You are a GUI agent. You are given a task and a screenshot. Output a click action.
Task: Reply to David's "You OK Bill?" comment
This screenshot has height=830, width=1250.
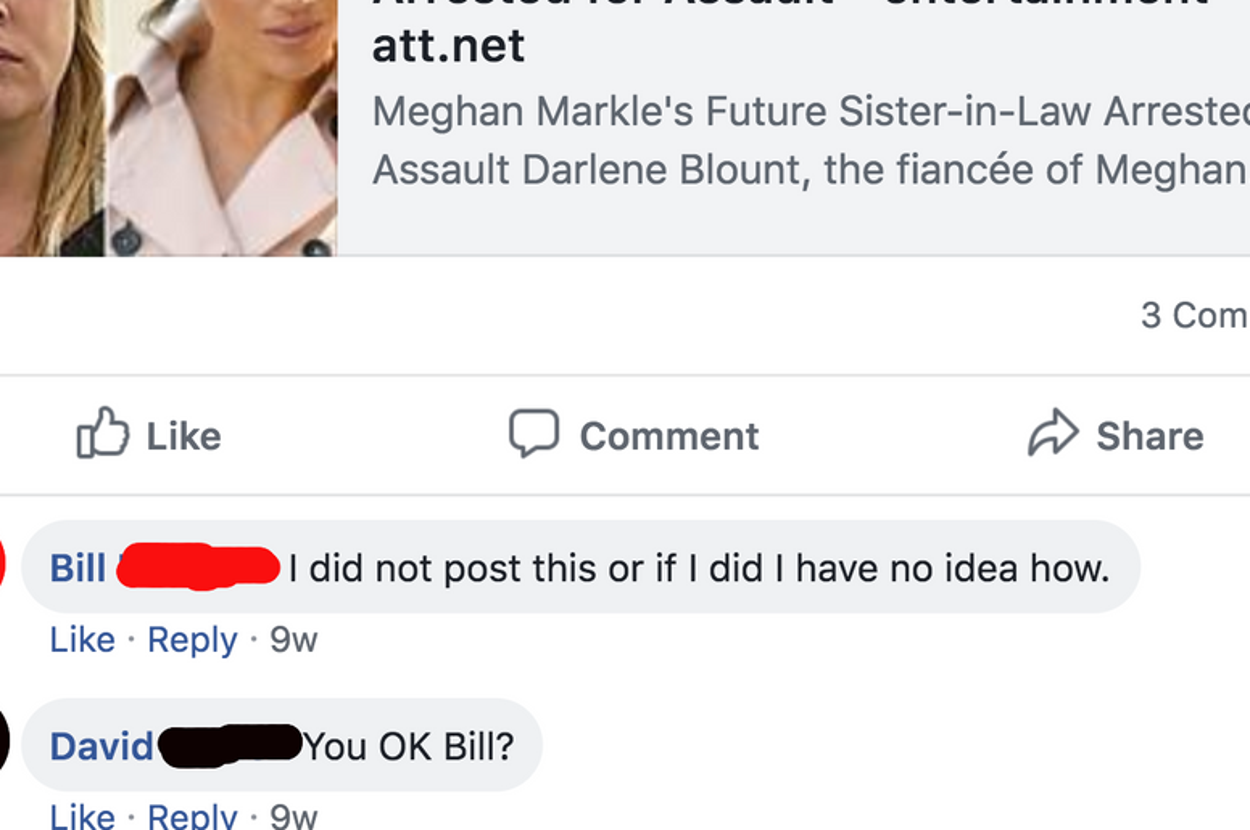coord(192,816)
